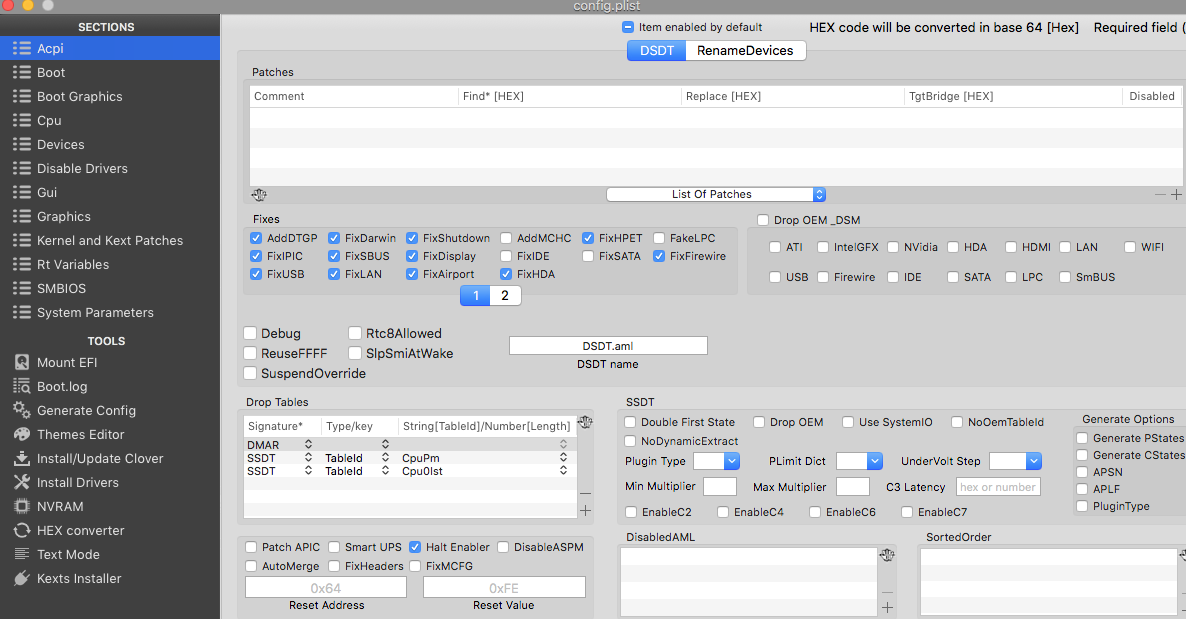
Task: Click Install/Update Clover download icon
Action: pos(22,459)
